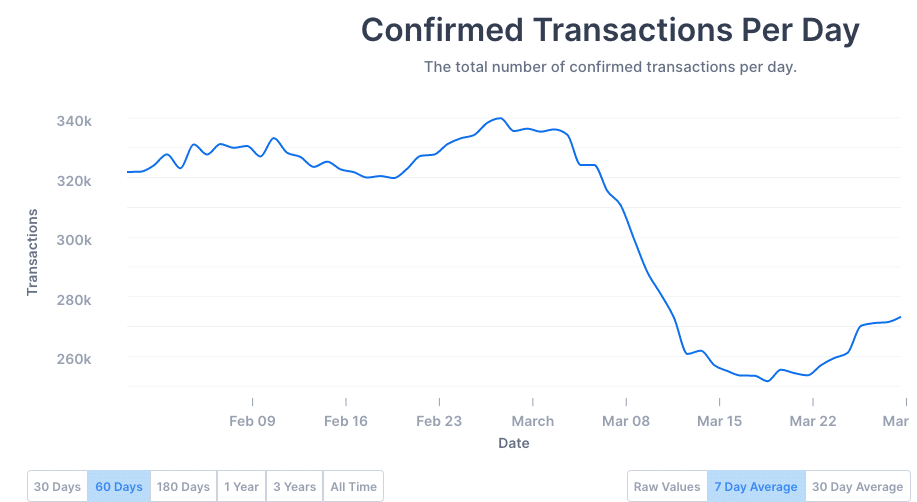Click the Feb 09 date tick label

[252, 421]
